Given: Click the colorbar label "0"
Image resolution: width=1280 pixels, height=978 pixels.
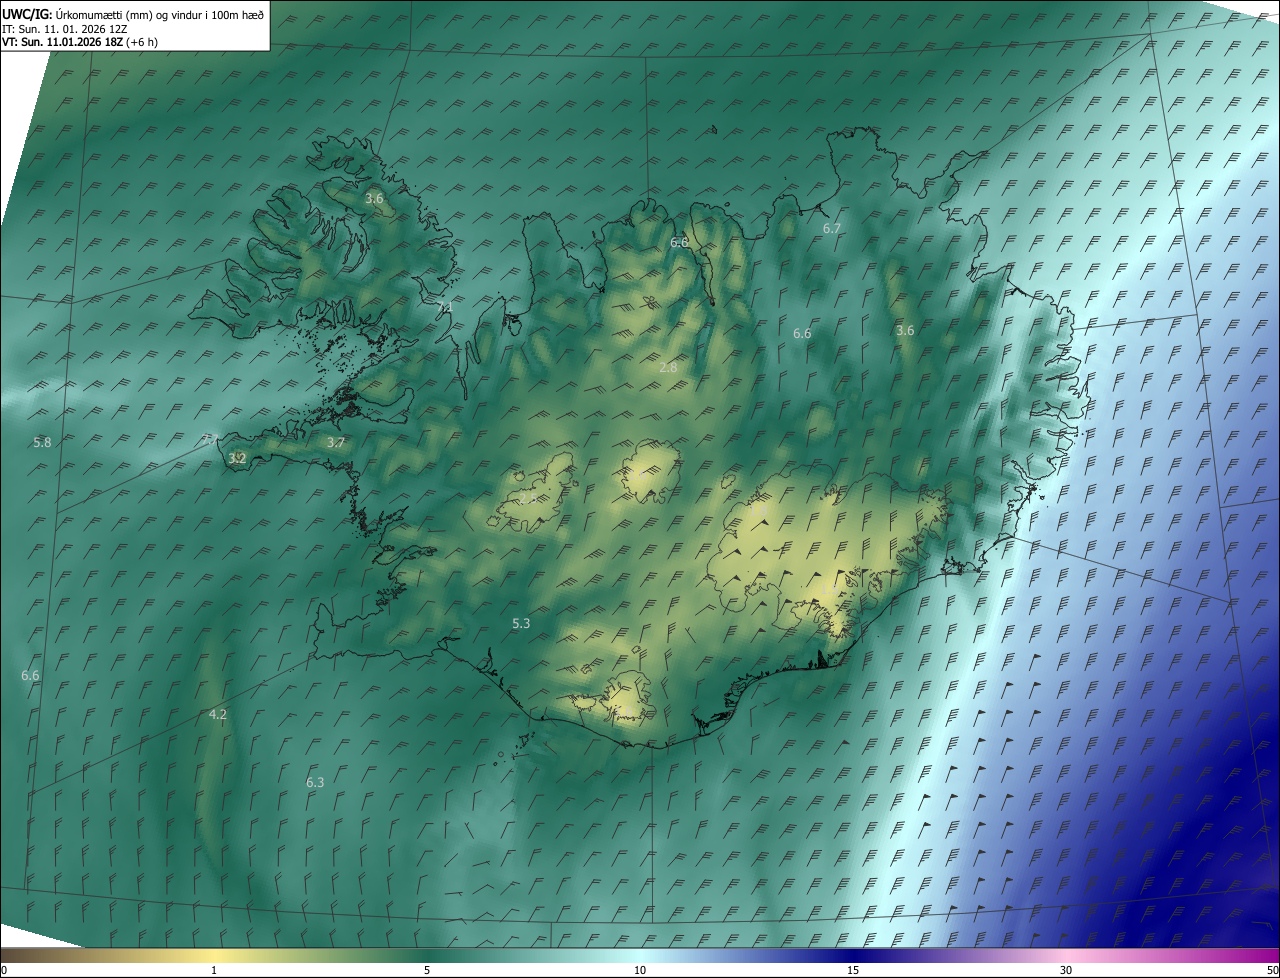Looking at the screenshot, I should pyautogui.click(x=4, y=971).
